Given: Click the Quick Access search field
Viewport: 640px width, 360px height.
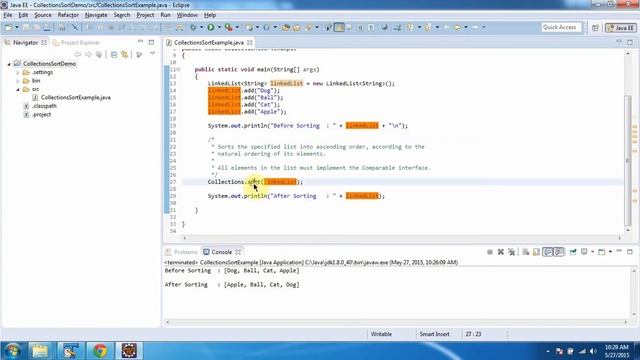Looking at the screenshot, I should [561, 27].
